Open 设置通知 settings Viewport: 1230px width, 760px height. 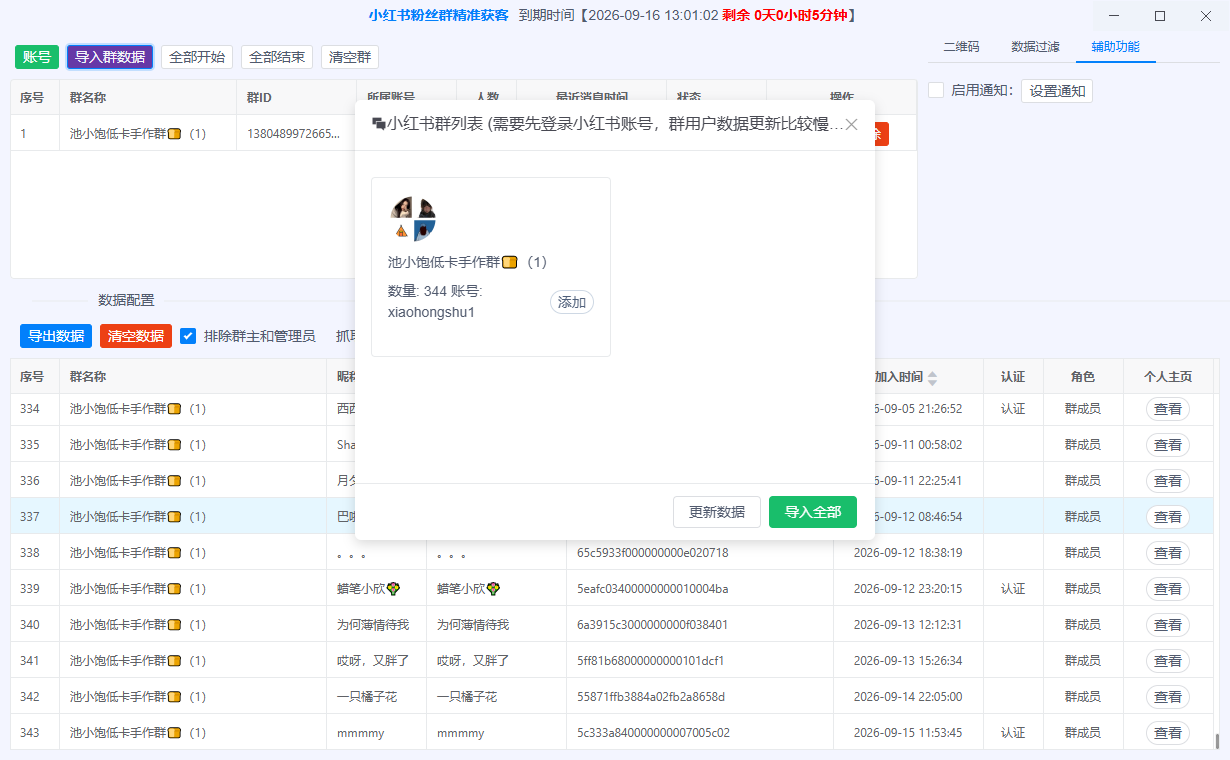click(1057, 91)
